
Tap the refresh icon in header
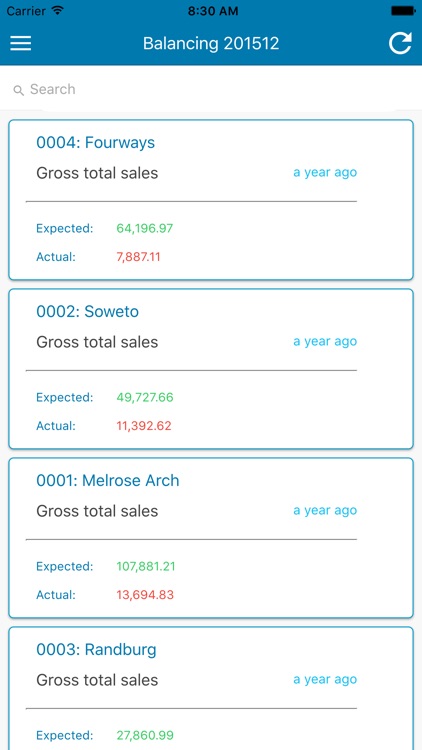click(x=400, y=43)
